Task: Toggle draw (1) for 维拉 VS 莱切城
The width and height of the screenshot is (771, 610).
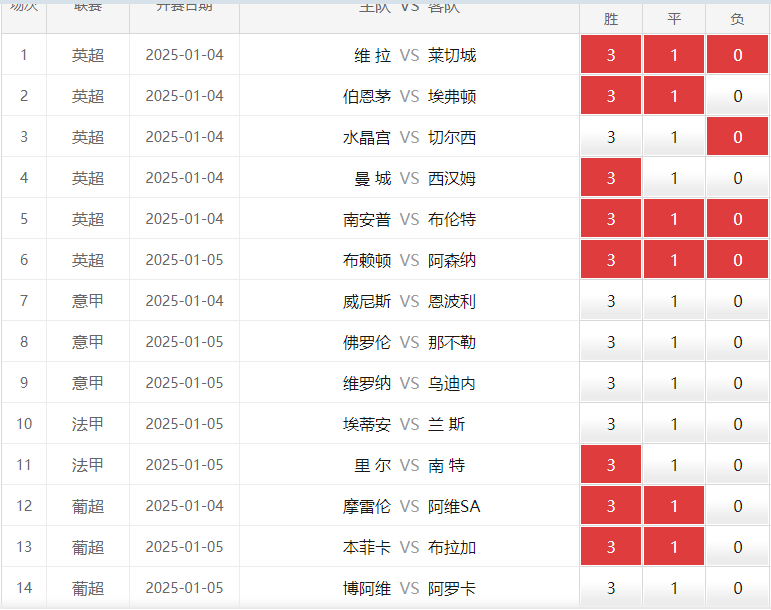Action: tap(674, 55)
